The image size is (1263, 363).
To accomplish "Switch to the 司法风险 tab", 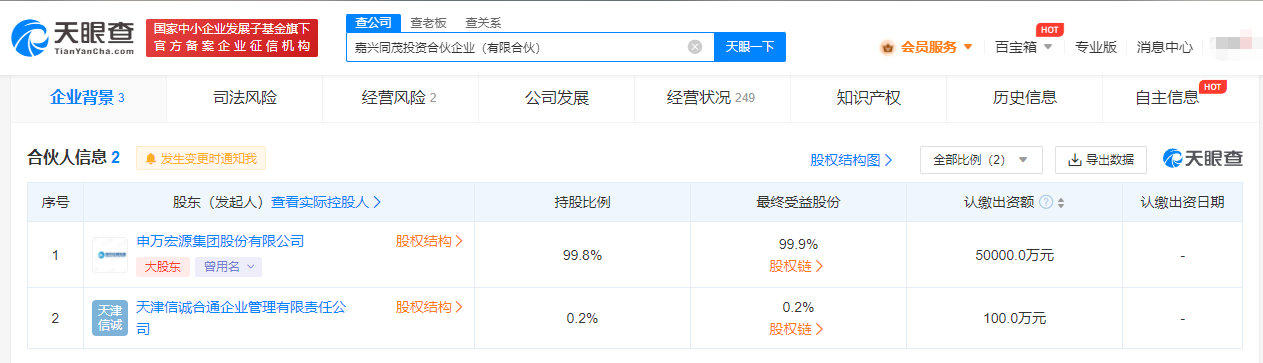I will tap(245, 98).
